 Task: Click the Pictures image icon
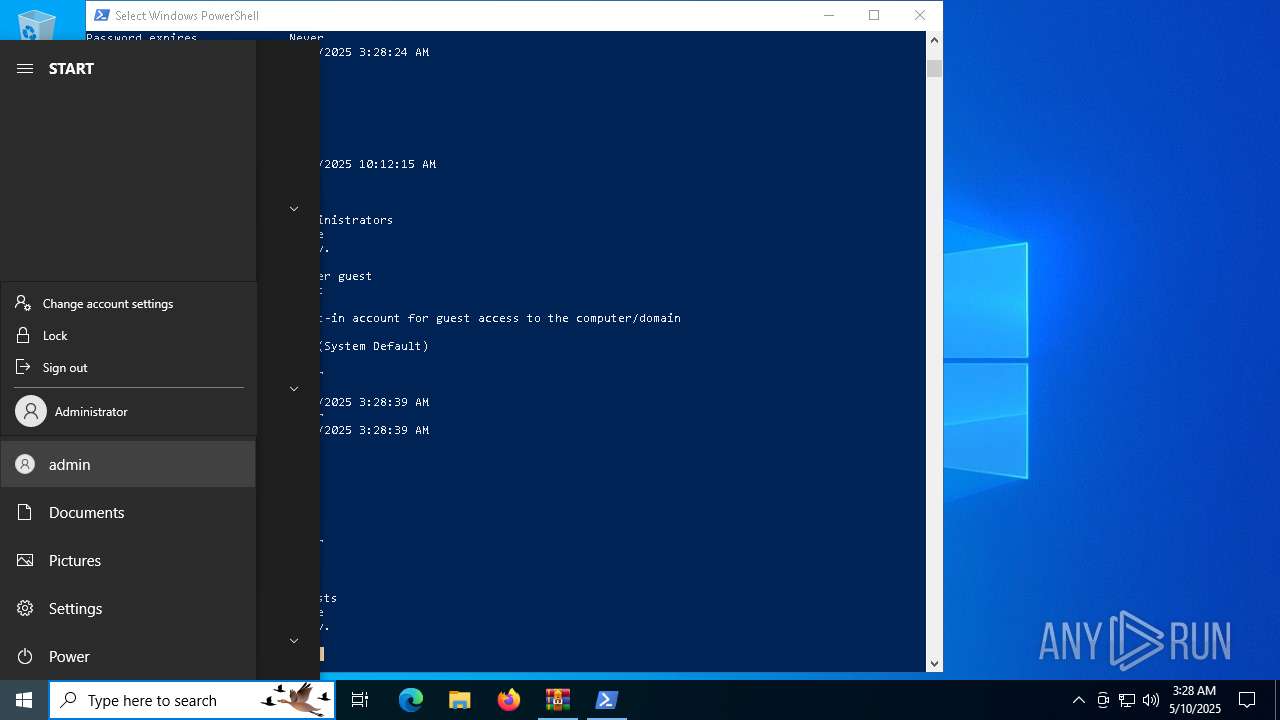tap(25, 560)
